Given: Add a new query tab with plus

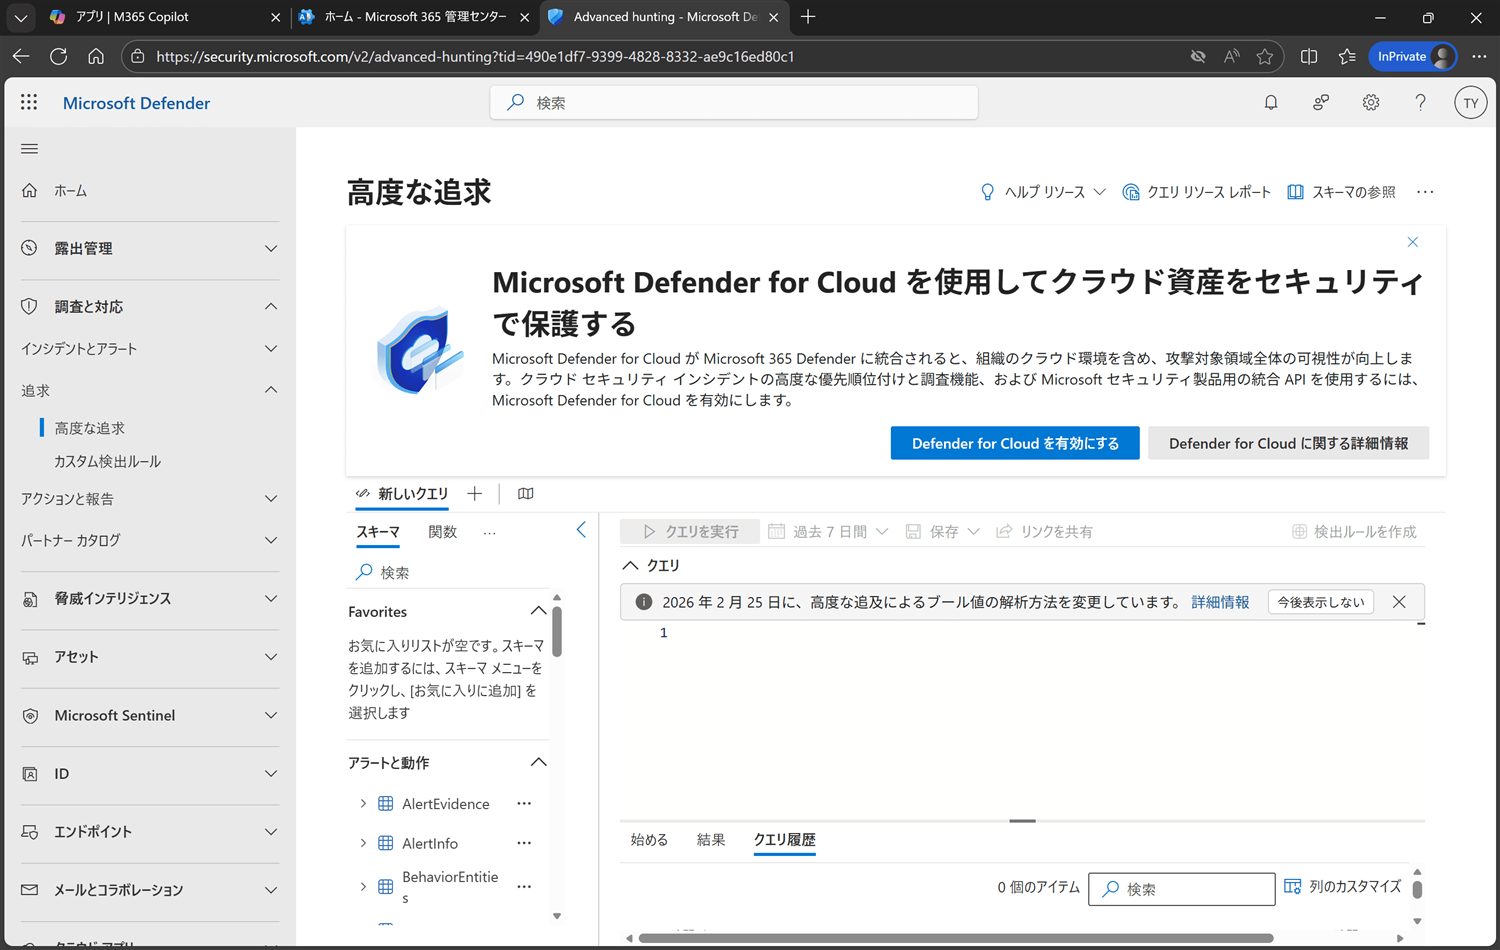Looking at the screenshot, I should coord(475,493).
